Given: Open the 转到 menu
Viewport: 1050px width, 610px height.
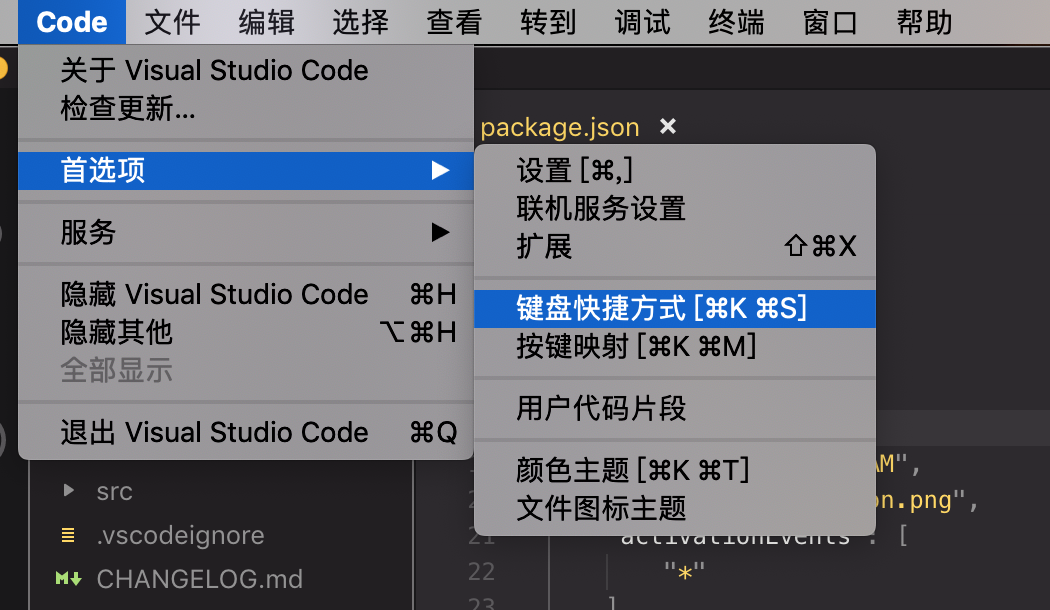Looking at the screenshot, I should pos(548,22).
